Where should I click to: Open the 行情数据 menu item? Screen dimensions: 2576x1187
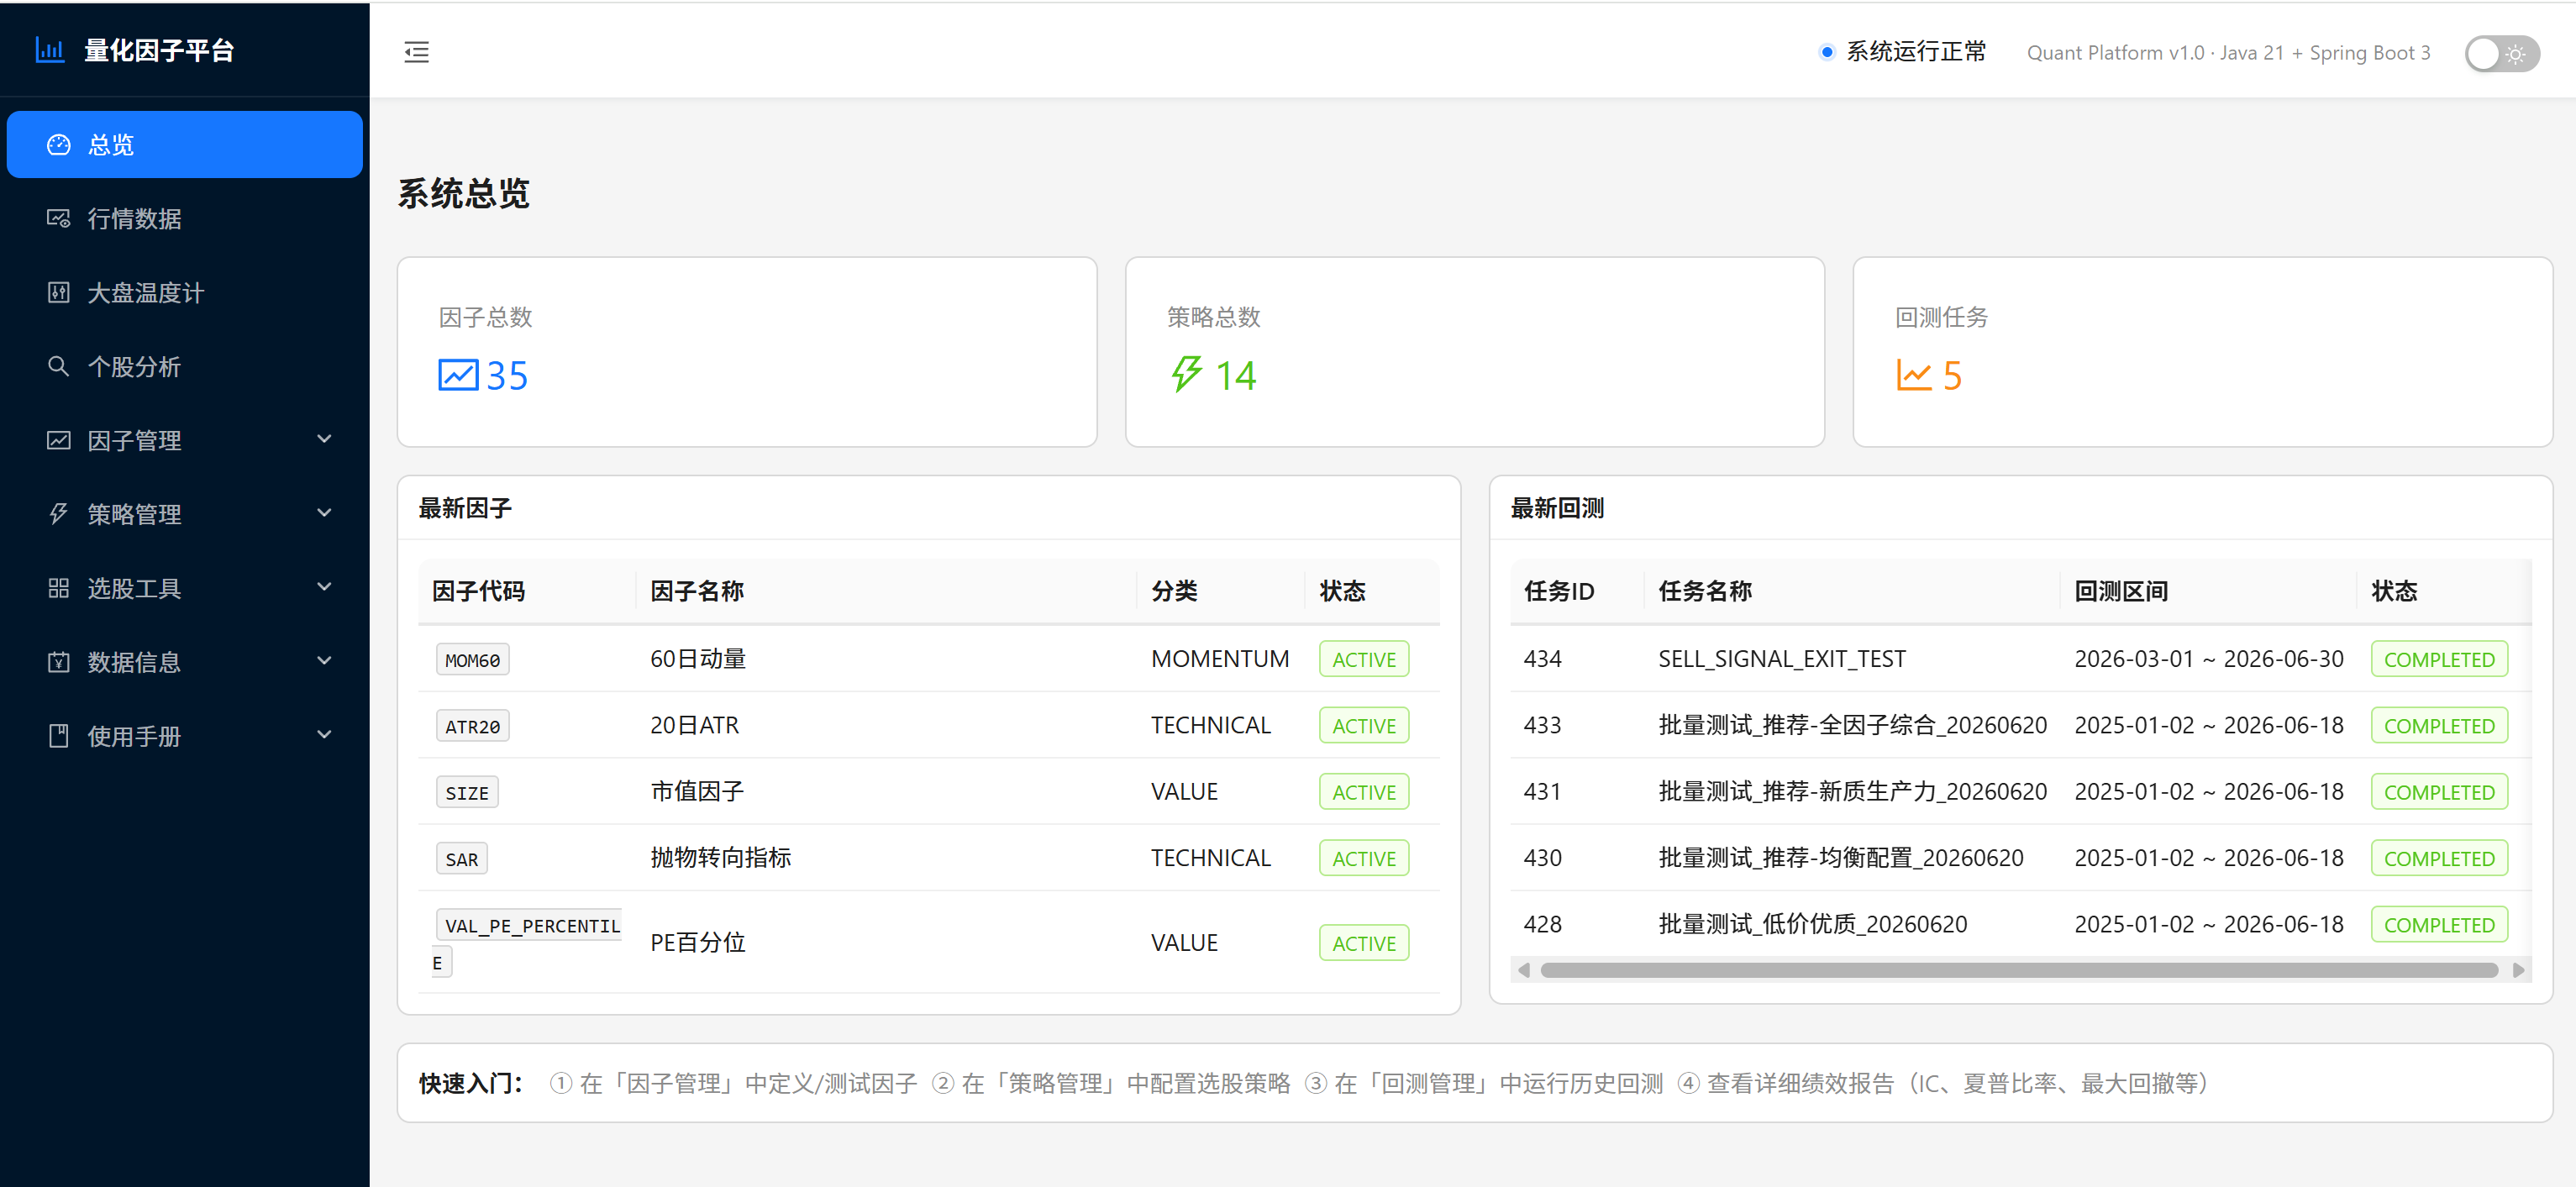(x=185, y=219)
